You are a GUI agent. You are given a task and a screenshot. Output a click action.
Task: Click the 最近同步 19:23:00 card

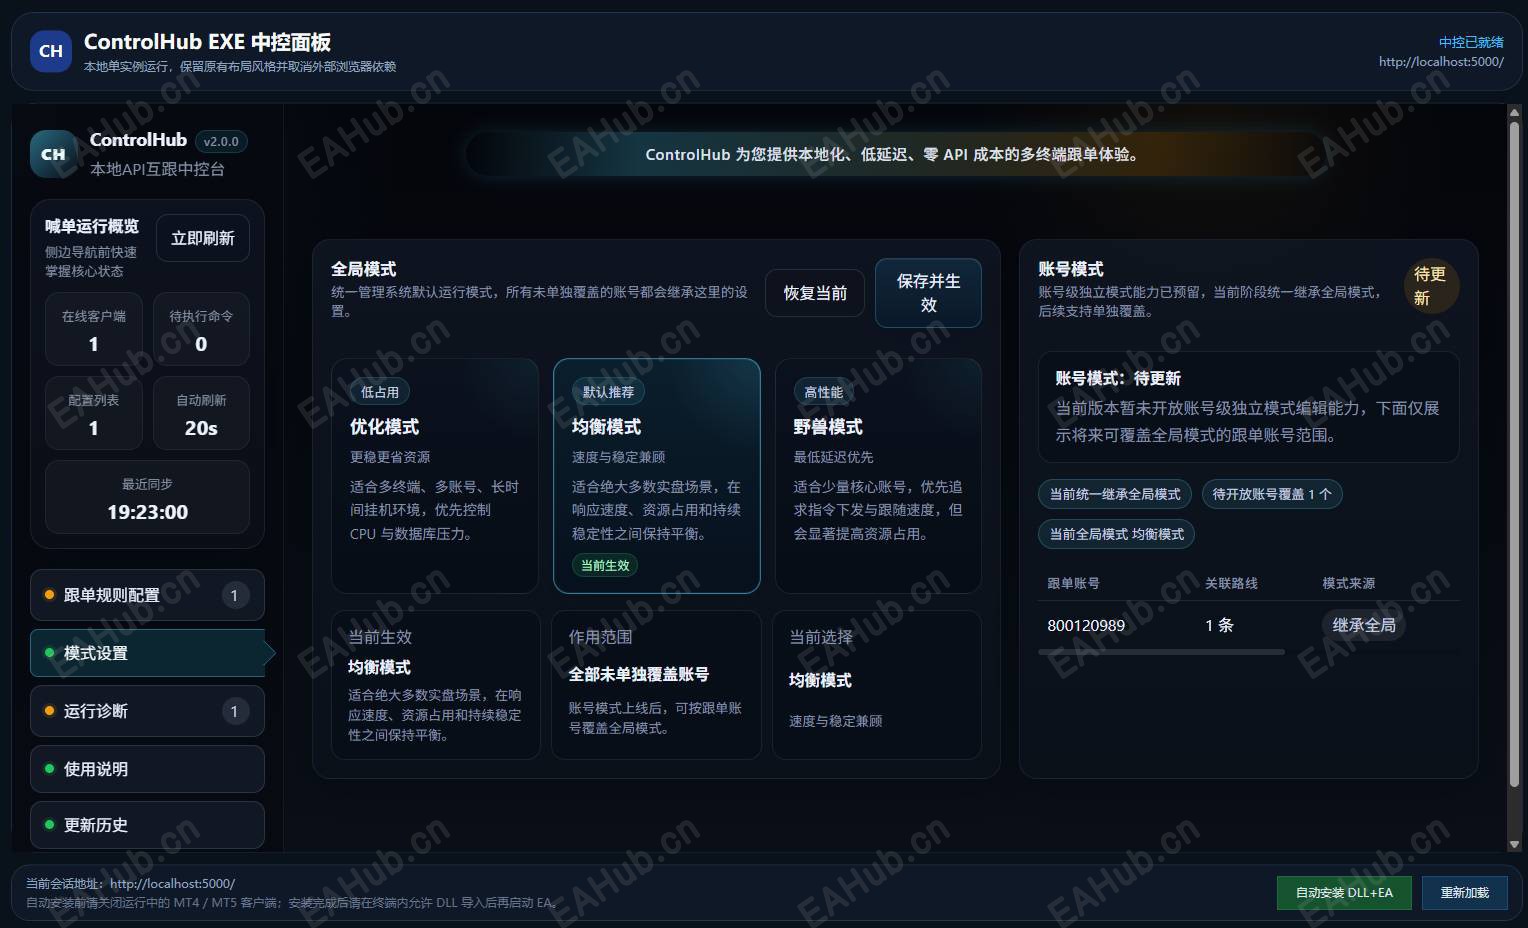click(147, 497)
